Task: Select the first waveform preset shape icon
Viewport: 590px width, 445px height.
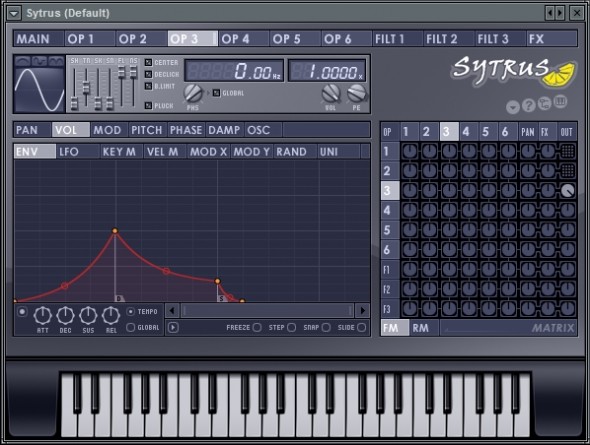Action: coord(23,61)
